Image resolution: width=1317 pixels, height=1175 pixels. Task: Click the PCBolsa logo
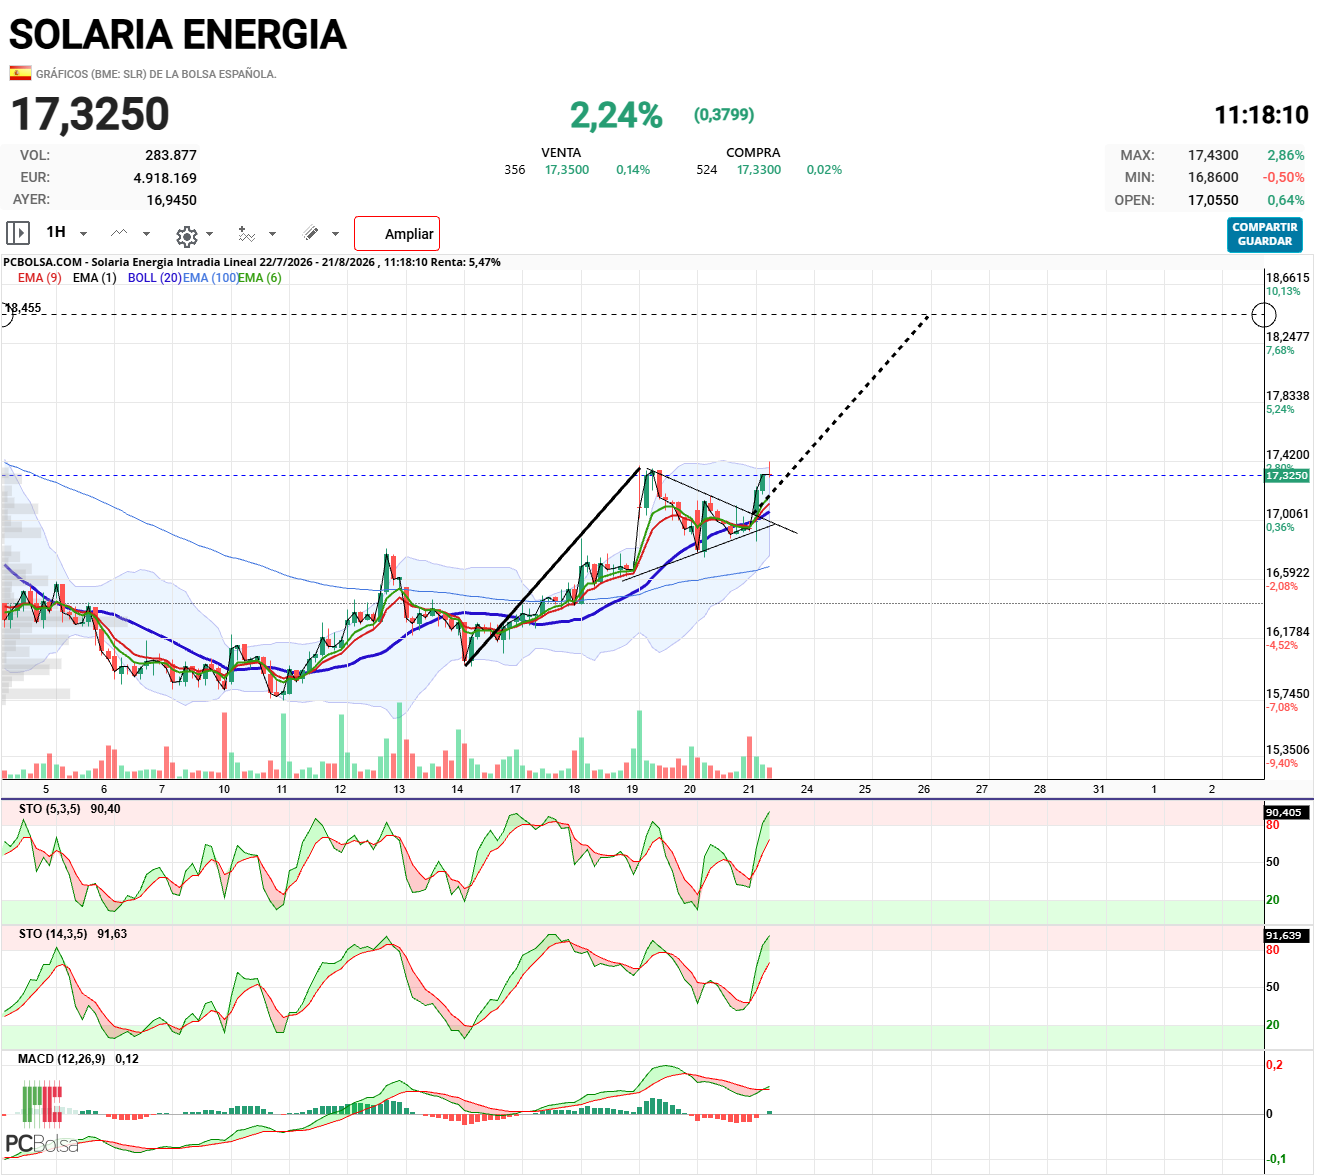(x=42, y=1117)
